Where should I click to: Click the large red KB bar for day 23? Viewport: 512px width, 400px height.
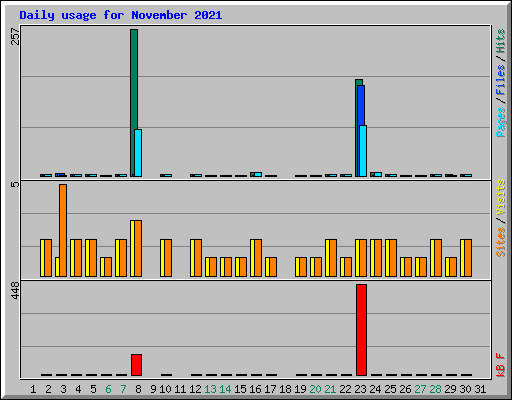point(361,330)
